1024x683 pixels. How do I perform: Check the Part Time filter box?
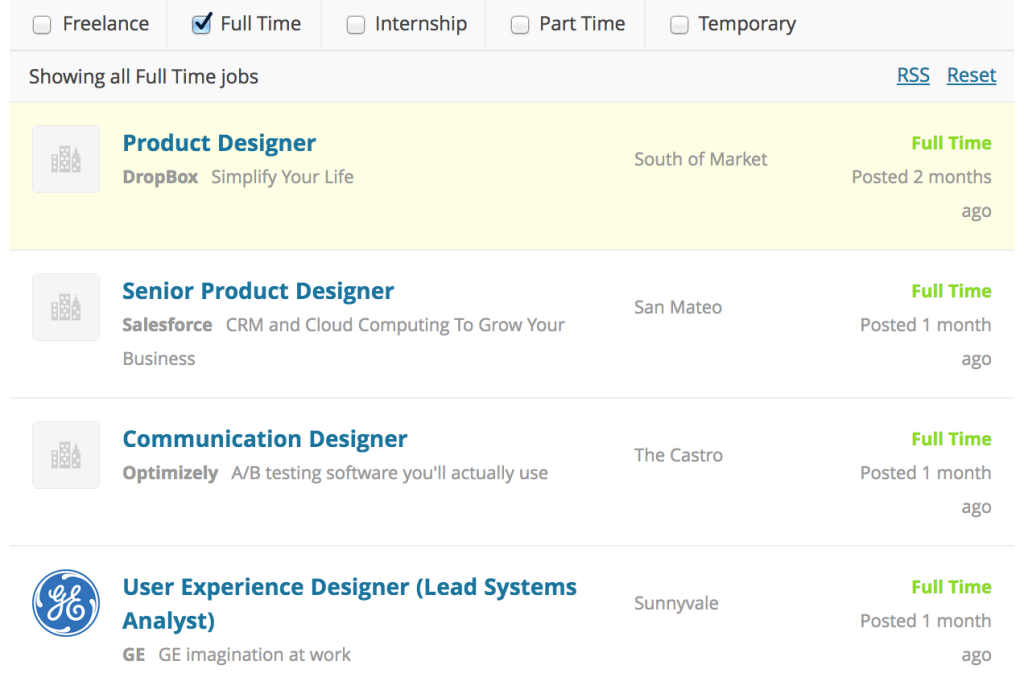520,25
